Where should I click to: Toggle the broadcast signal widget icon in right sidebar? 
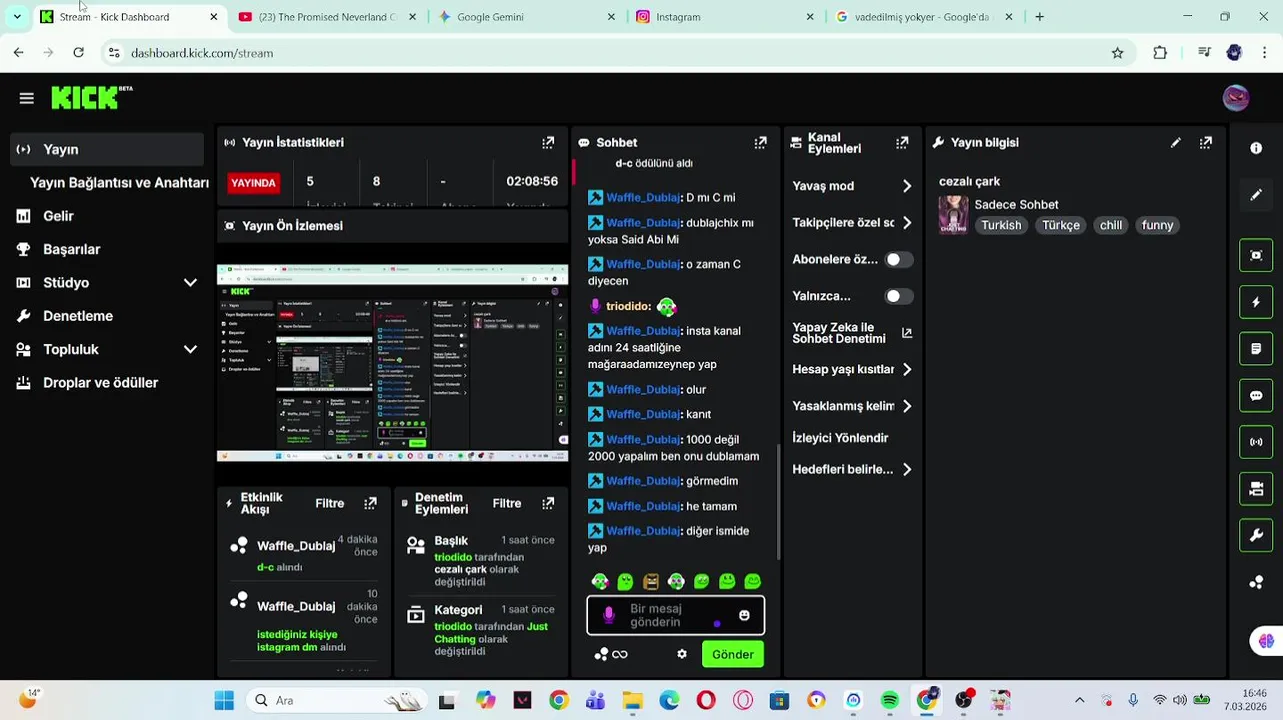[1256, 442]
